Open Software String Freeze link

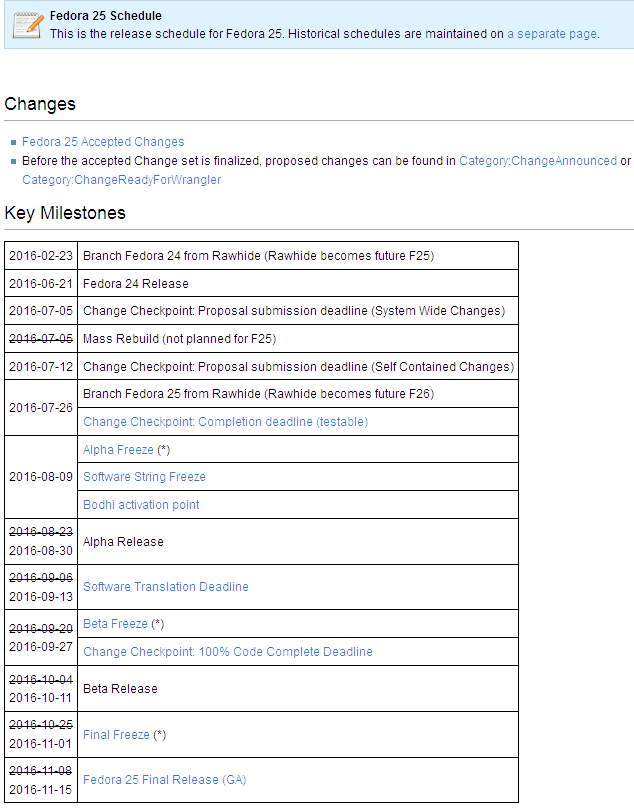144,477
